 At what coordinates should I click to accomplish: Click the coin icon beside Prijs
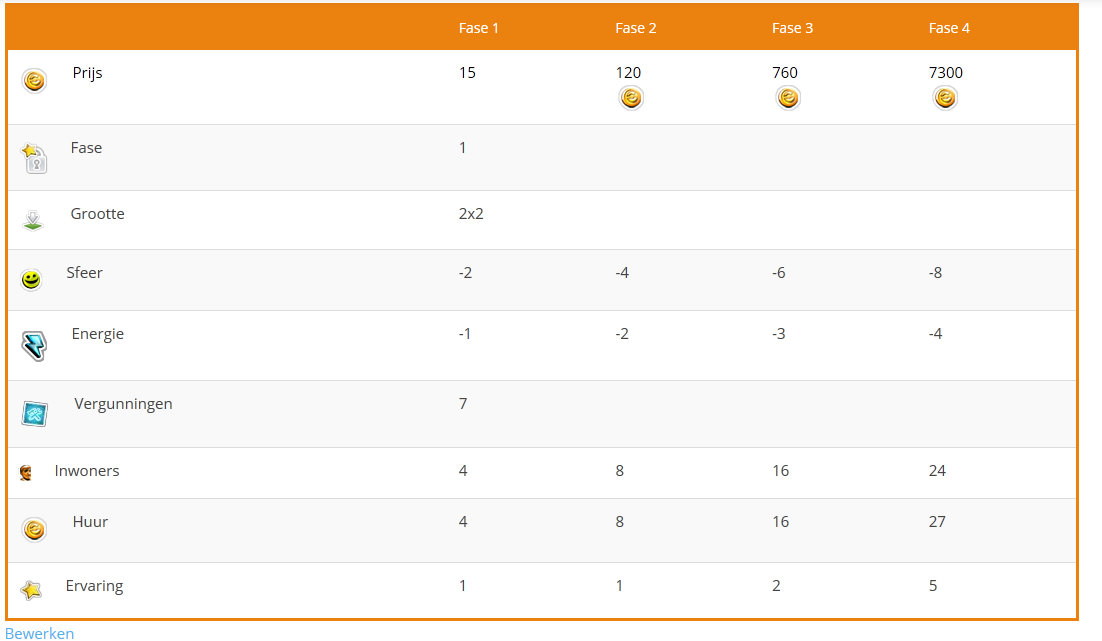34,81
